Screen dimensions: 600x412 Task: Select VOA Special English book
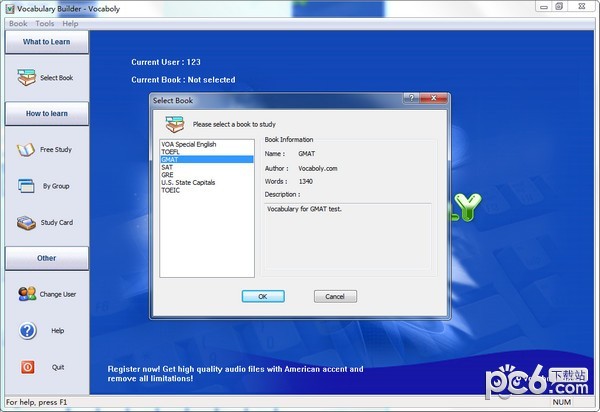tap(188, 145)
